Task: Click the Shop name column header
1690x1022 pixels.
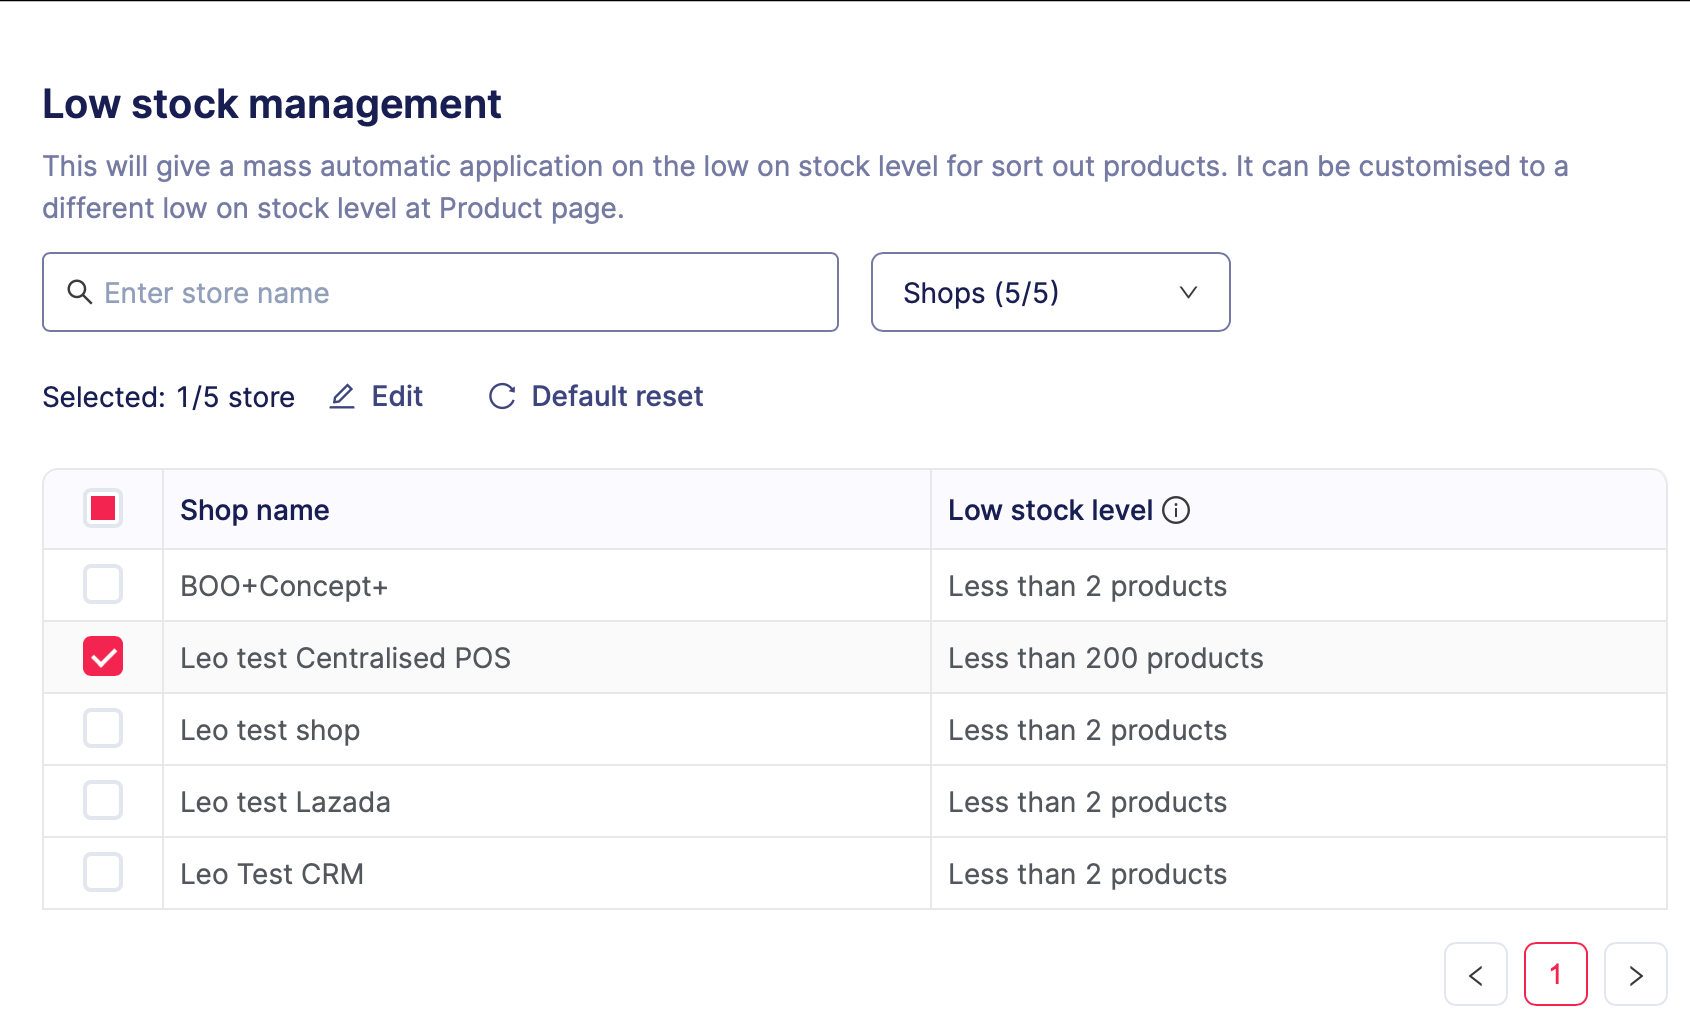Action: (x=255, y=510)
